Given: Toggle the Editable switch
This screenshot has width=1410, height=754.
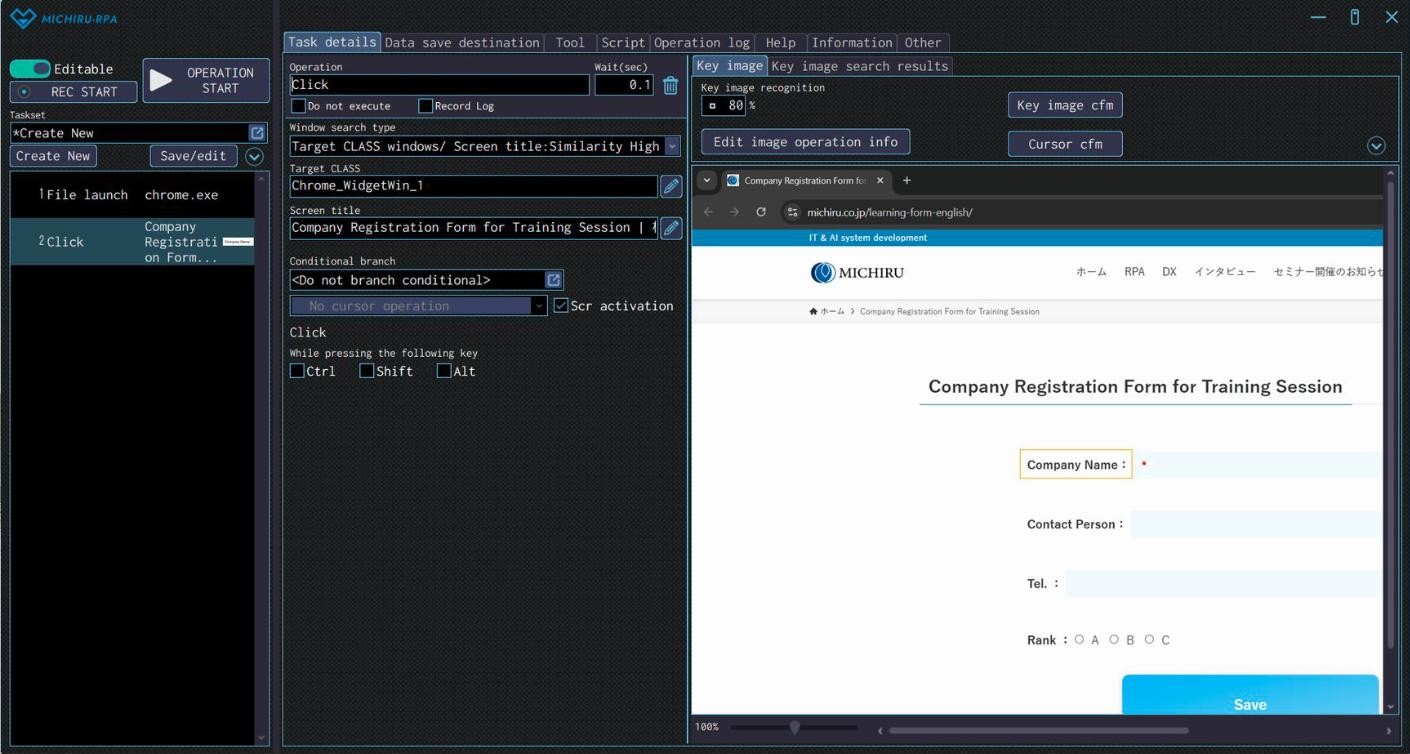Looking at the screenshot, I should [x=30, y=69].
